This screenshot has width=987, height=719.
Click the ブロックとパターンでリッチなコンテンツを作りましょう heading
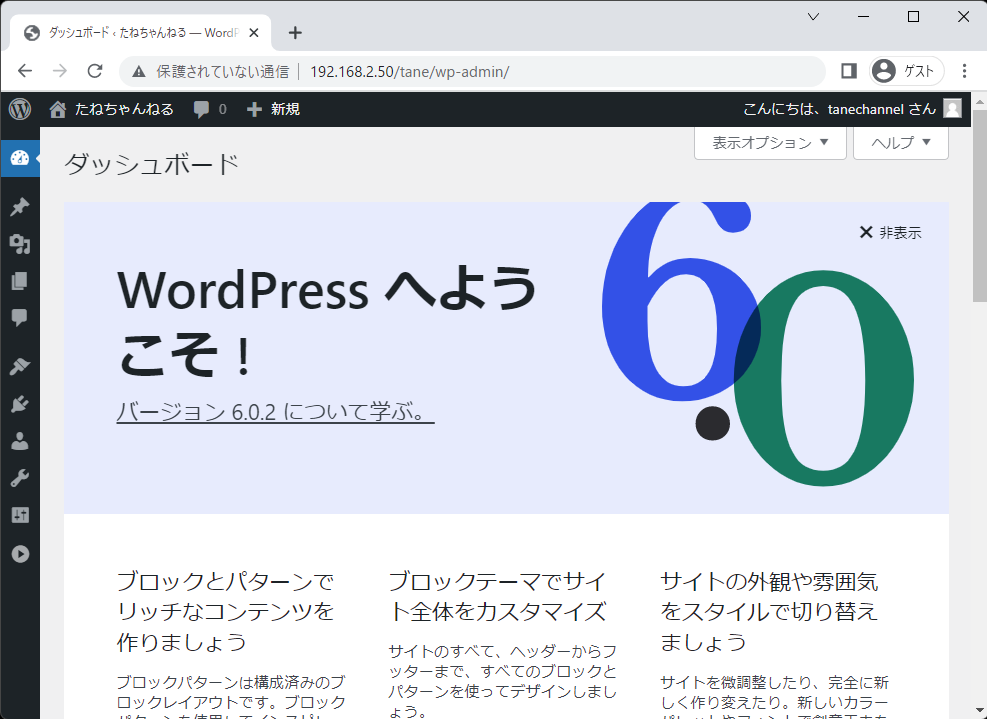(x=225, y=611)
